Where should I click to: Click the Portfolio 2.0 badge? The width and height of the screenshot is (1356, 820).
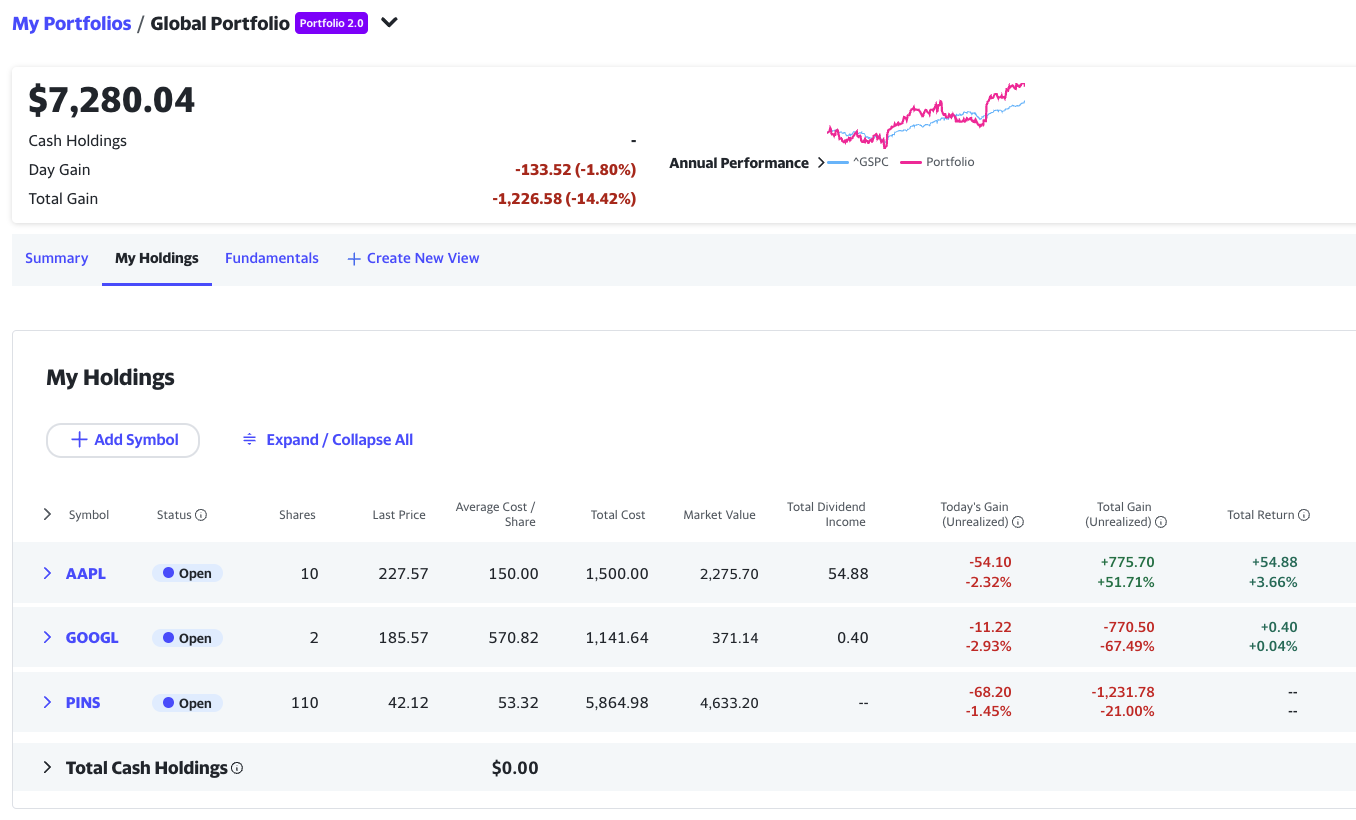point(331,23)
